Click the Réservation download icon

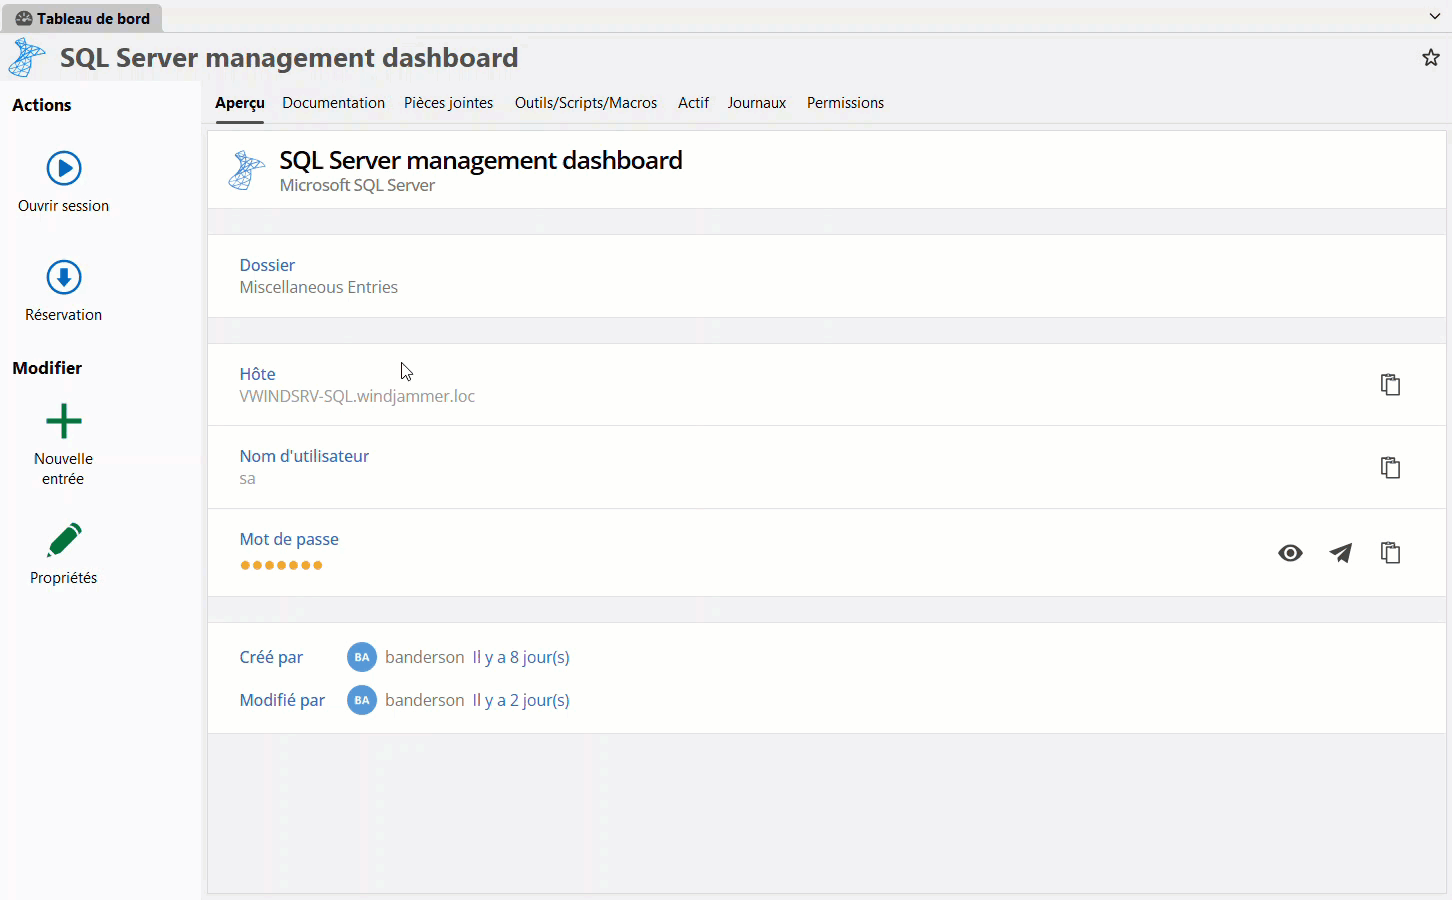pos(64,277)
